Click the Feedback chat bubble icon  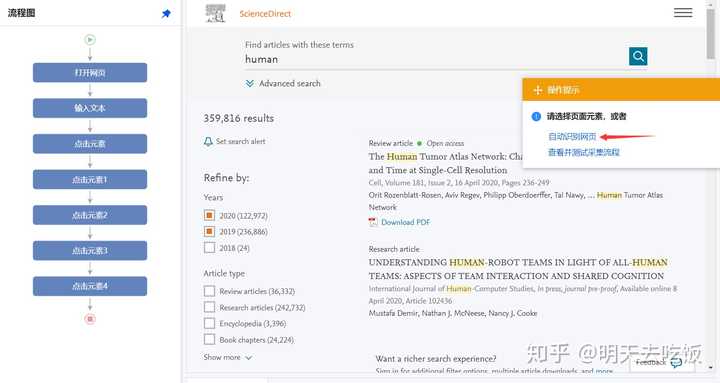tap(676, 363)
